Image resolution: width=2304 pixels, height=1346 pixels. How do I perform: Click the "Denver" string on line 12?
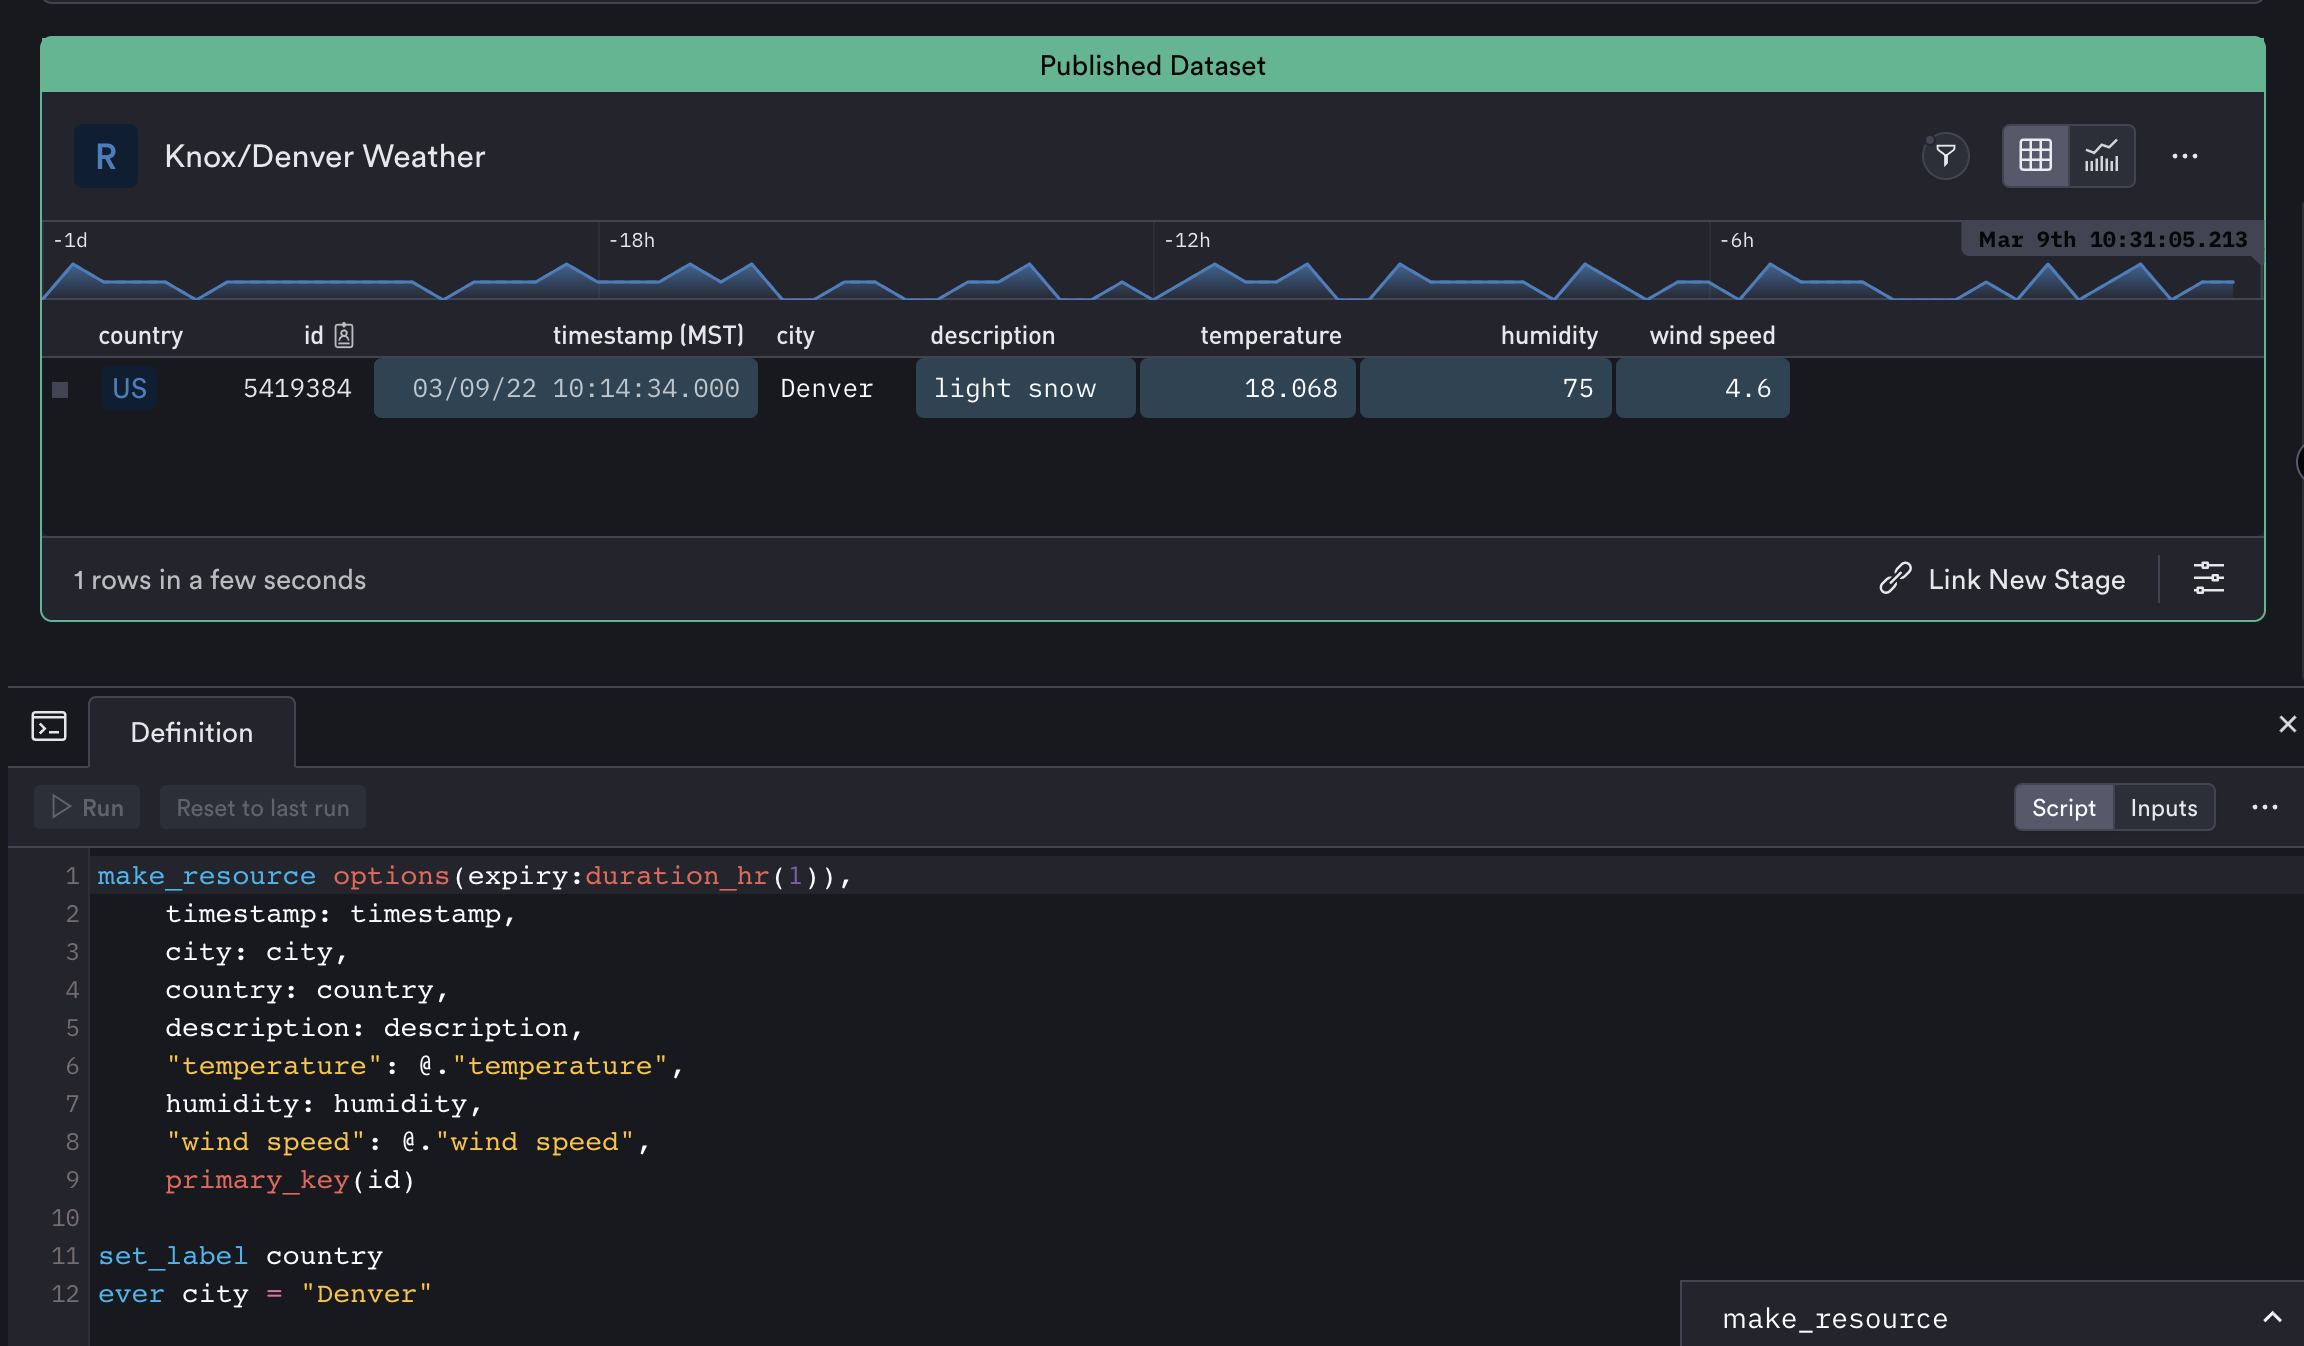pyautogui.click(x=366, y=1294)
